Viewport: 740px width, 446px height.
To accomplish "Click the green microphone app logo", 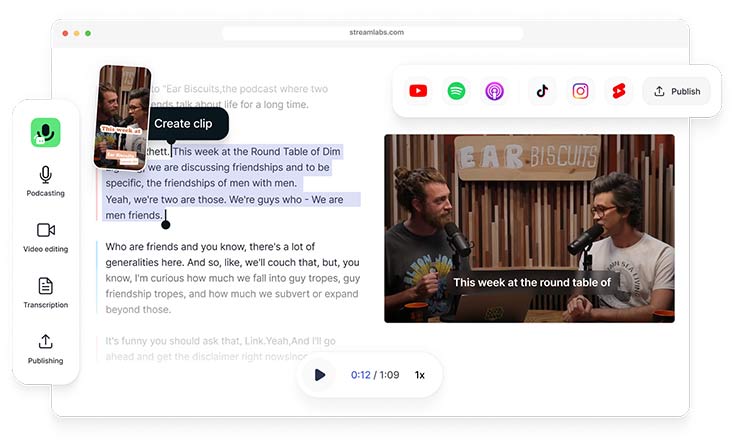I will [46, 132].
